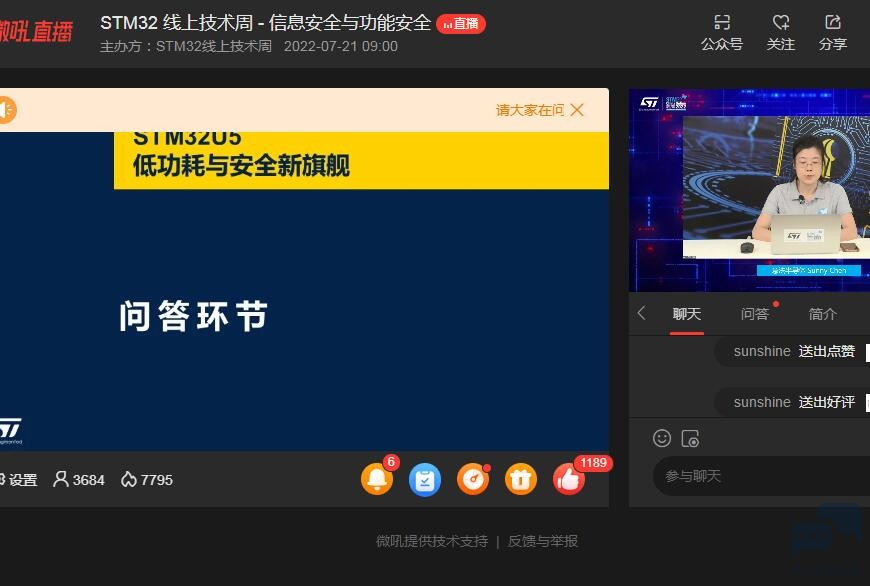Switch to the 简介 tab
The height and width of the screenshot is (586, 870).
tap(822, 314)
